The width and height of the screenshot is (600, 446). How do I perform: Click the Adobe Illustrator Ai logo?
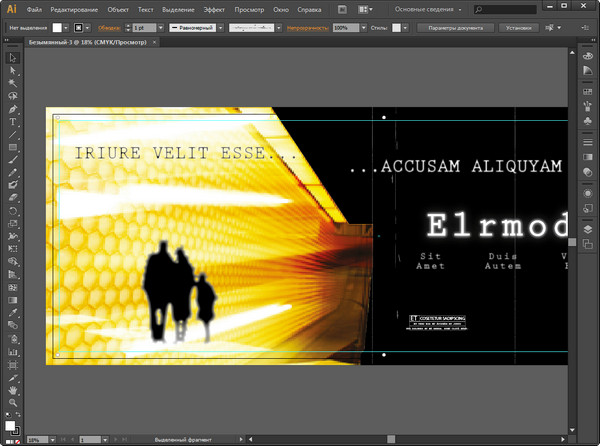click(12, 9)
